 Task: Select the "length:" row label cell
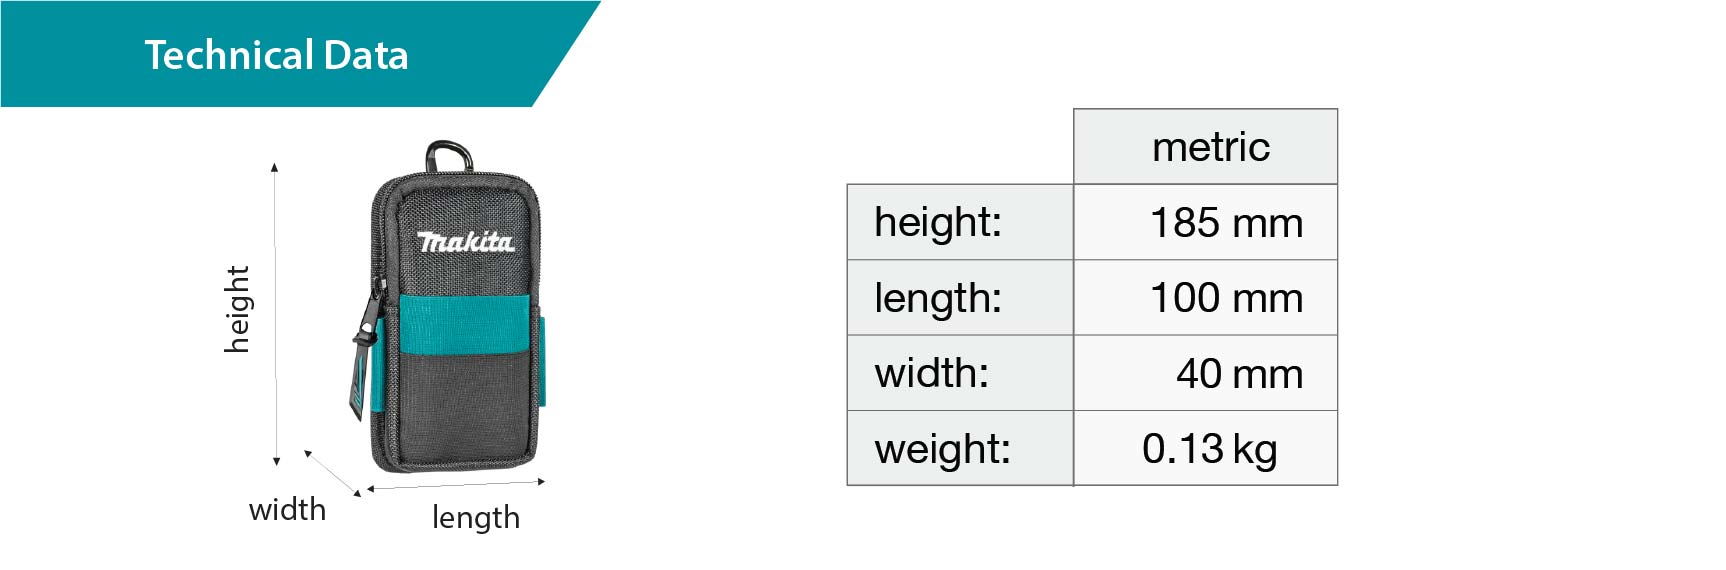click(959, 298)
